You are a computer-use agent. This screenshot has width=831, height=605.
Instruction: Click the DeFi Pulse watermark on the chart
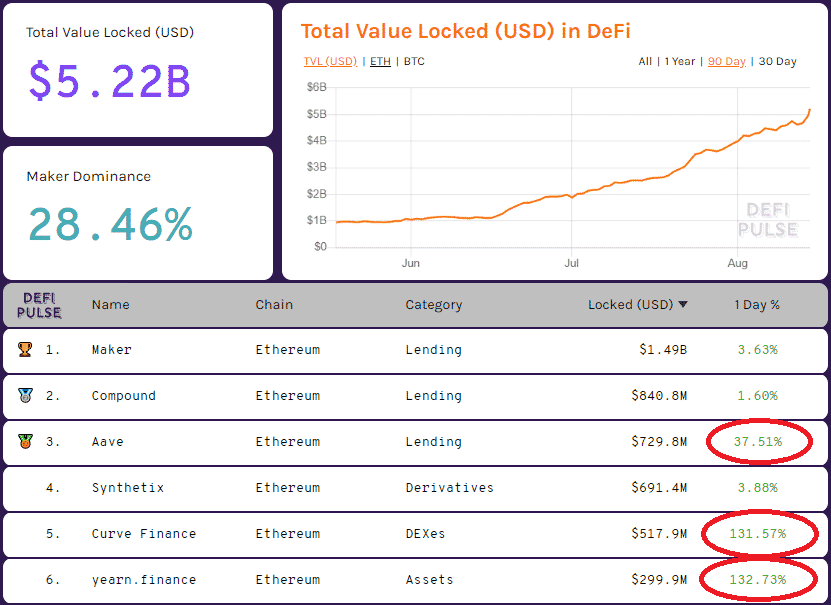(x=768, y=217)
